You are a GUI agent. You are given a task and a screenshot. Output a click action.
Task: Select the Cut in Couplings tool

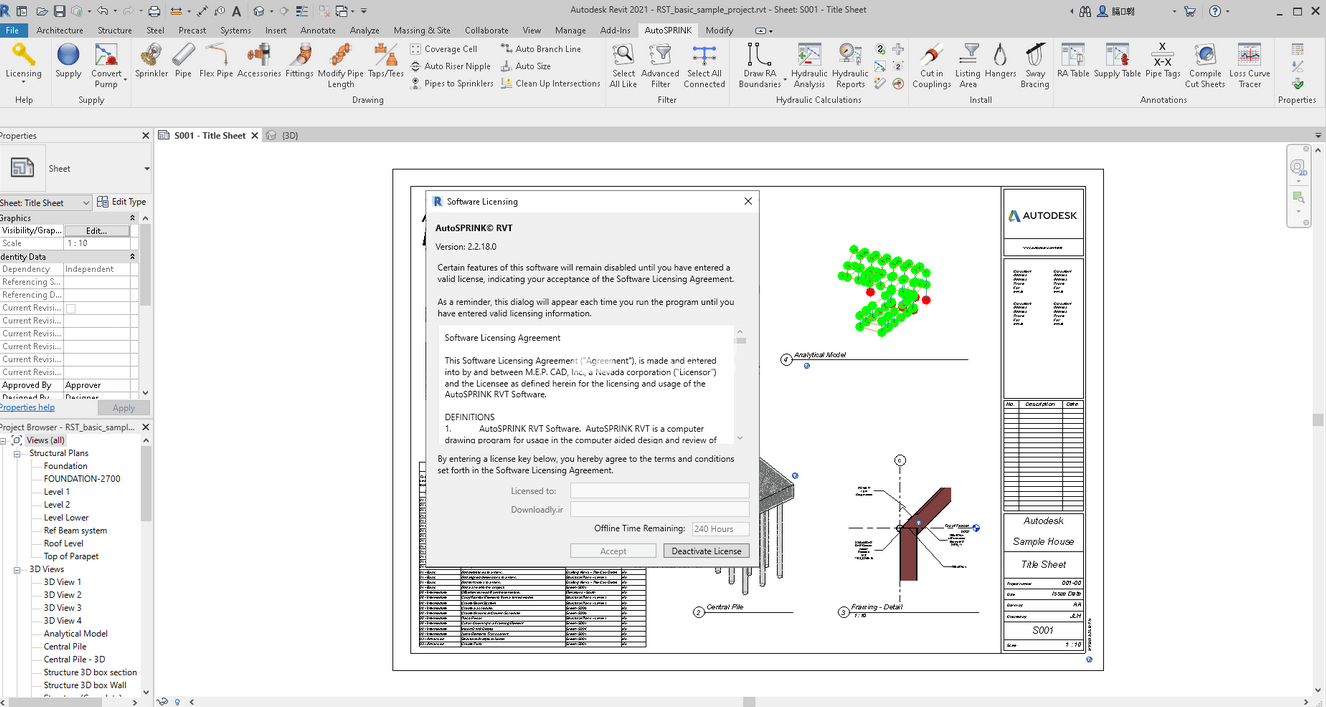(x=931, y=66)
